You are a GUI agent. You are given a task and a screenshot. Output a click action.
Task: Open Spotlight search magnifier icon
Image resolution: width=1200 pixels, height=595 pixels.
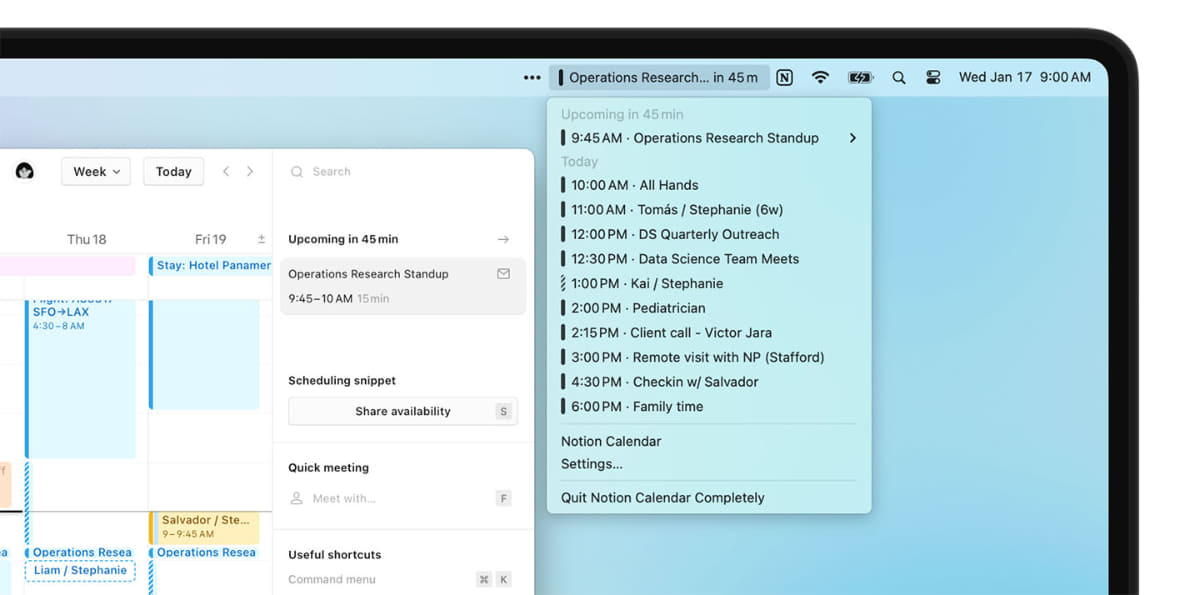pos(898,77)
